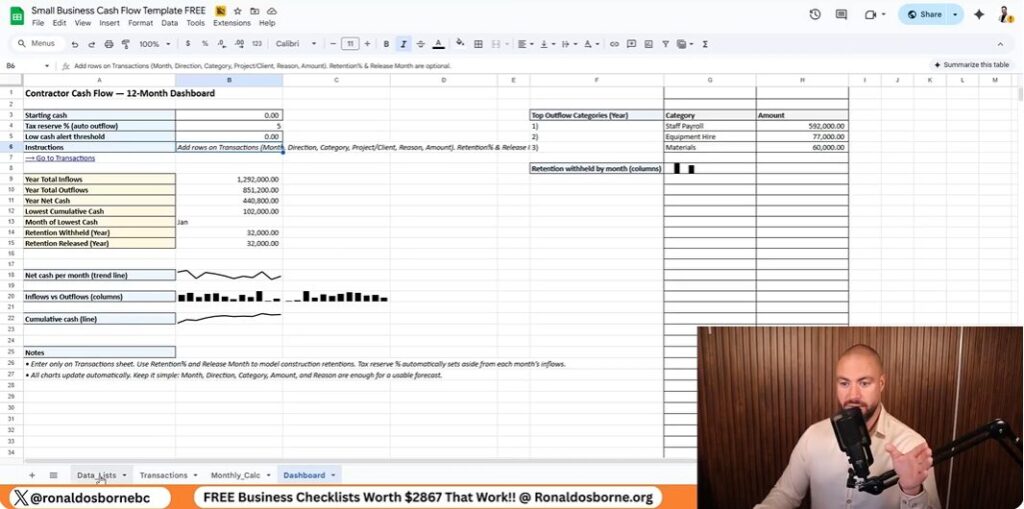Increase decimal places
1024x509 pixels.
pos(239,44)
